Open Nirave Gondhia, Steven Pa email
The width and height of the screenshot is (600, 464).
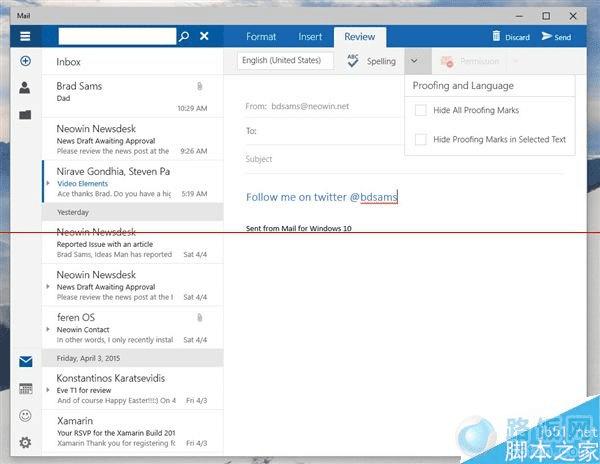point(132,182)
